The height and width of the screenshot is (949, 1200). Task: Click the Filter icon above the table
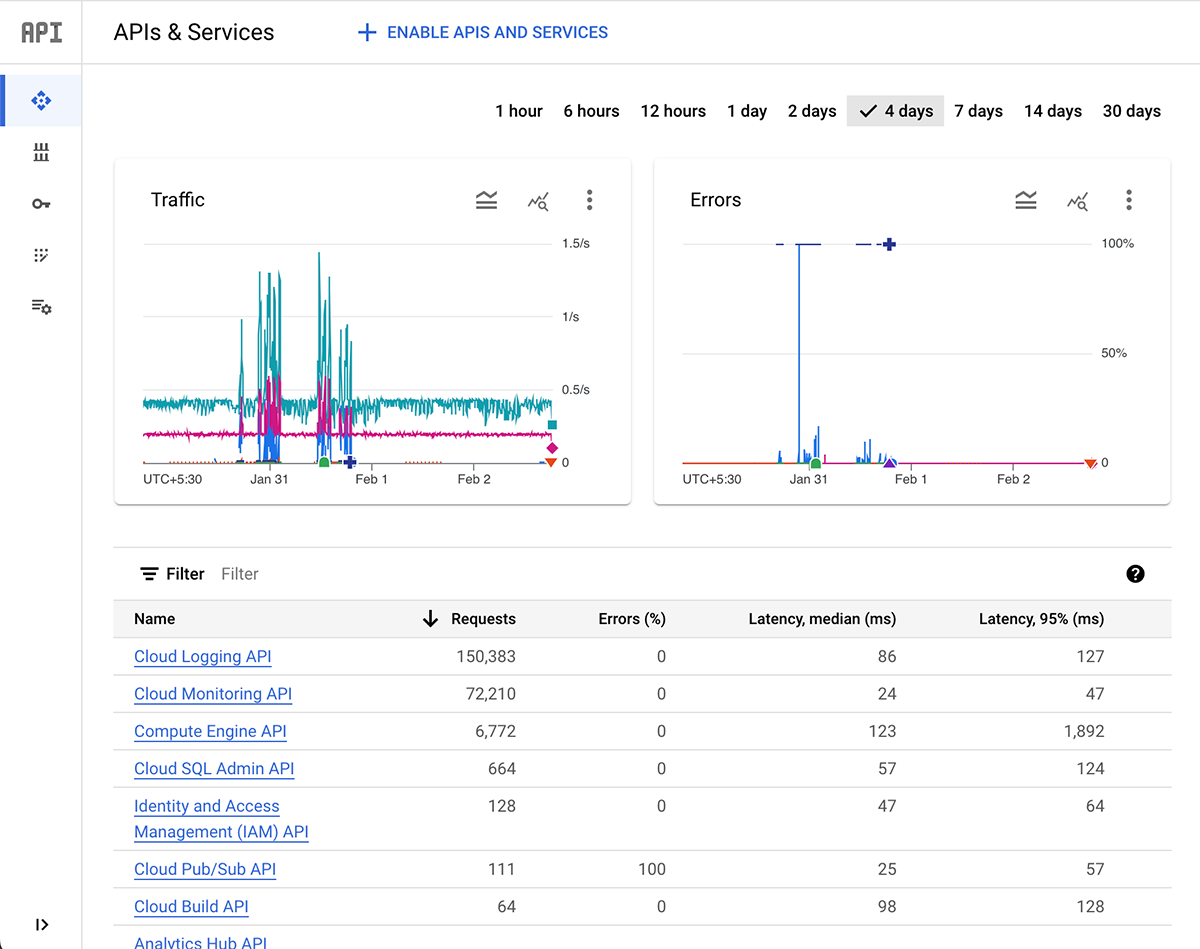coord(149,574)
